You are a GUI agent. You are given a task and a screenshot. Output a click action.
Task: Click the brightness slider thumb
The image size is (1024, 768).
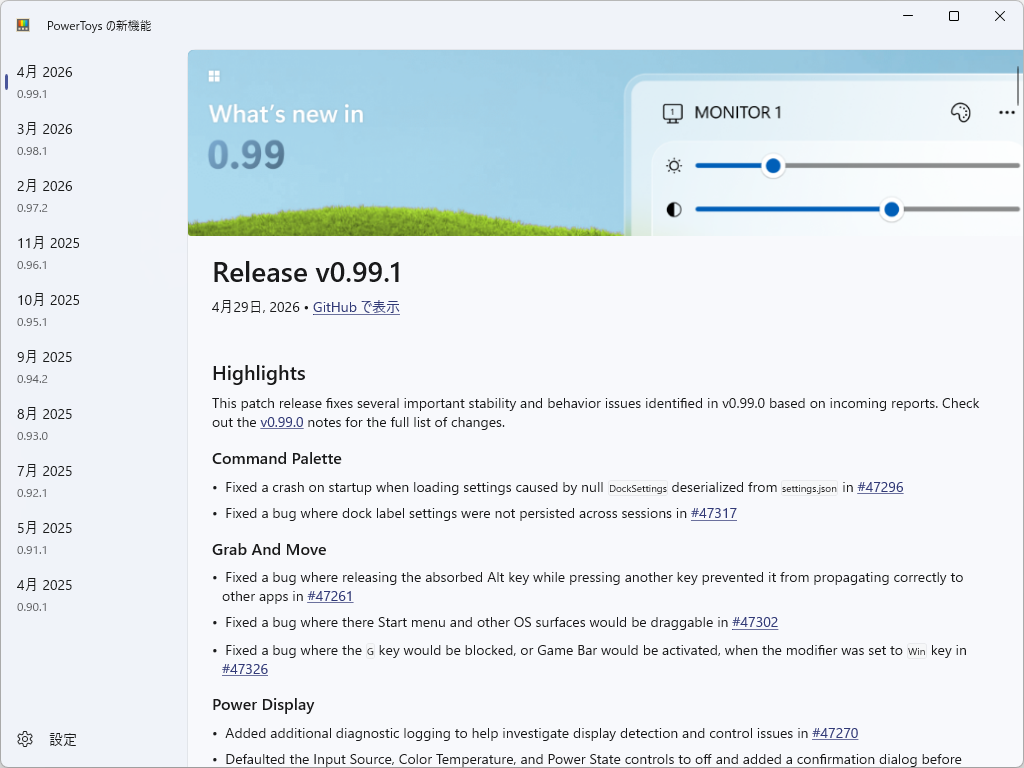(773, 166)
